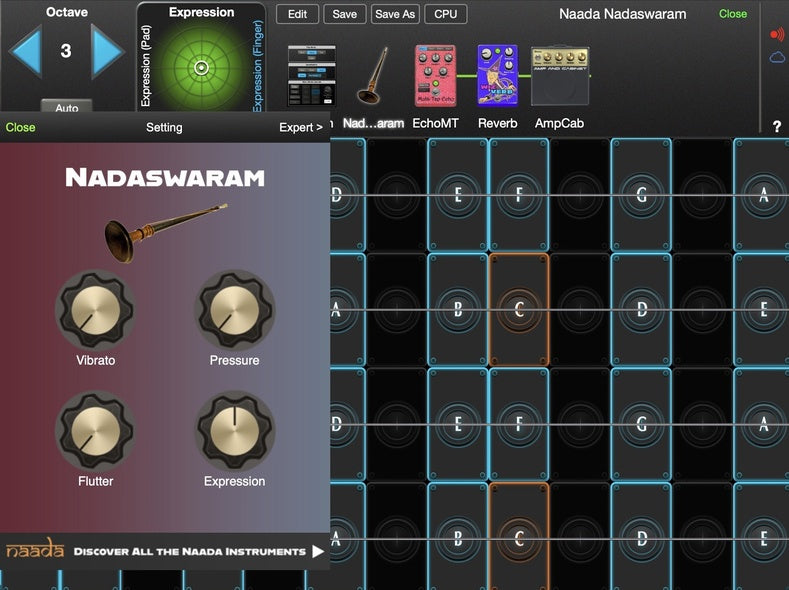Open help with the question mark icon
Viewport: 789px width, 590px height.
(777, 126)
